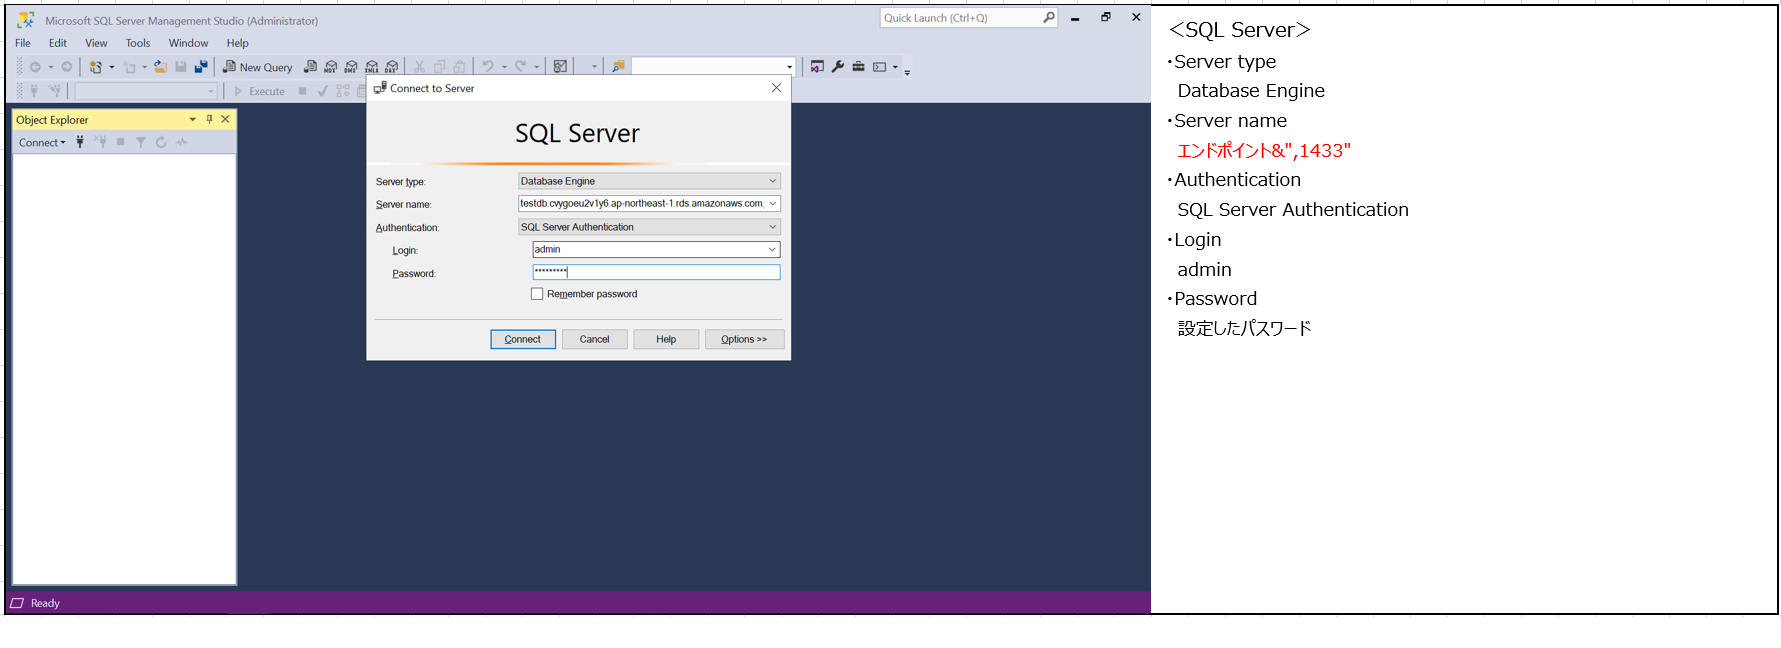Click the Analysis Services XMLA Query icon
This screenshot has width=1781, height=648.
click(372, 67)
